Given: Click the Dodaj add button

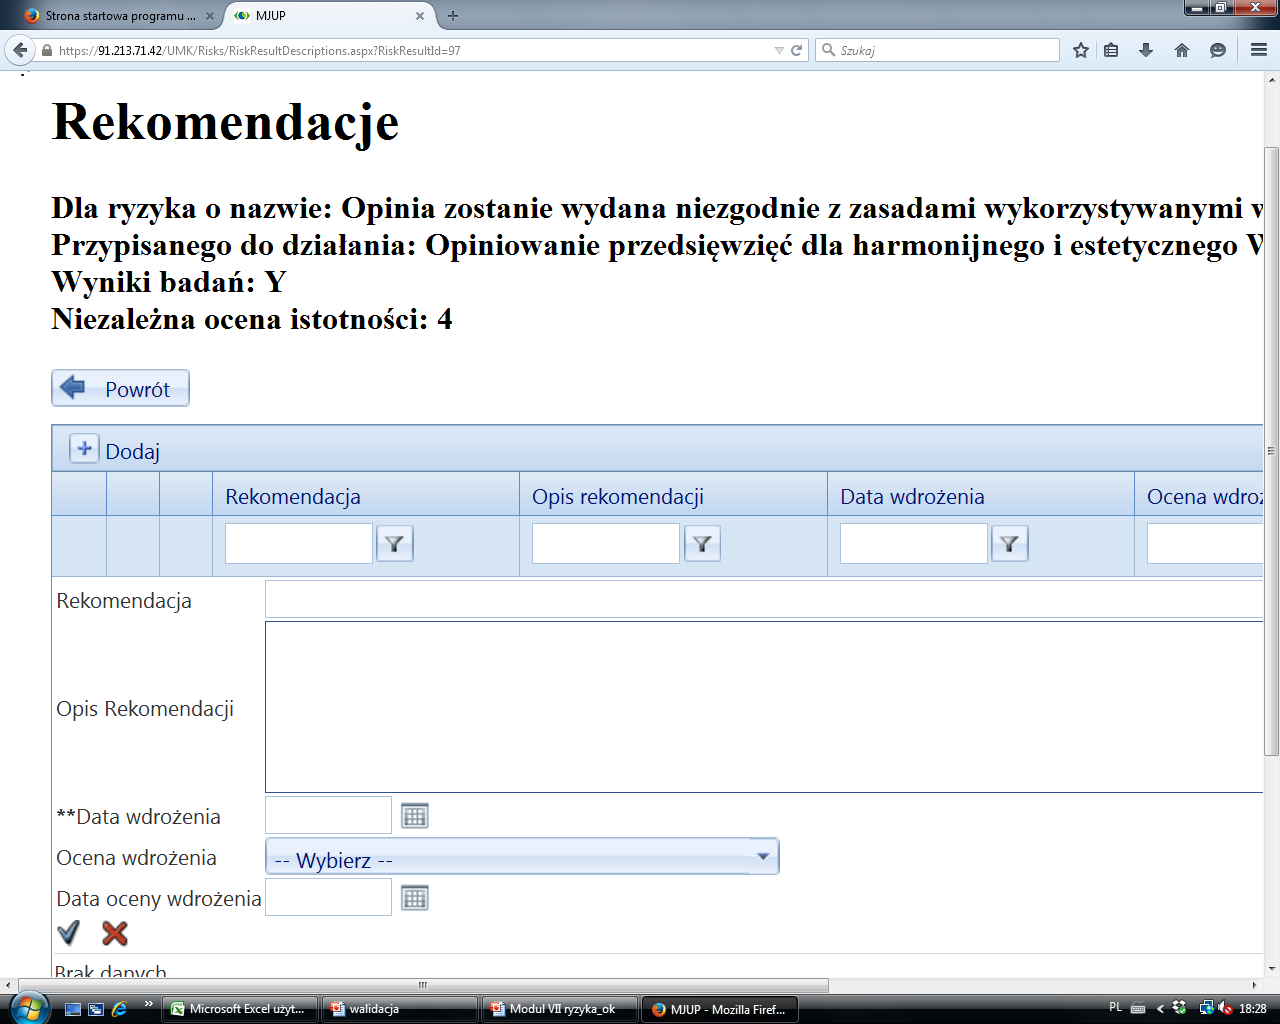Looking at the screenshot, I should tap(115, 451).
